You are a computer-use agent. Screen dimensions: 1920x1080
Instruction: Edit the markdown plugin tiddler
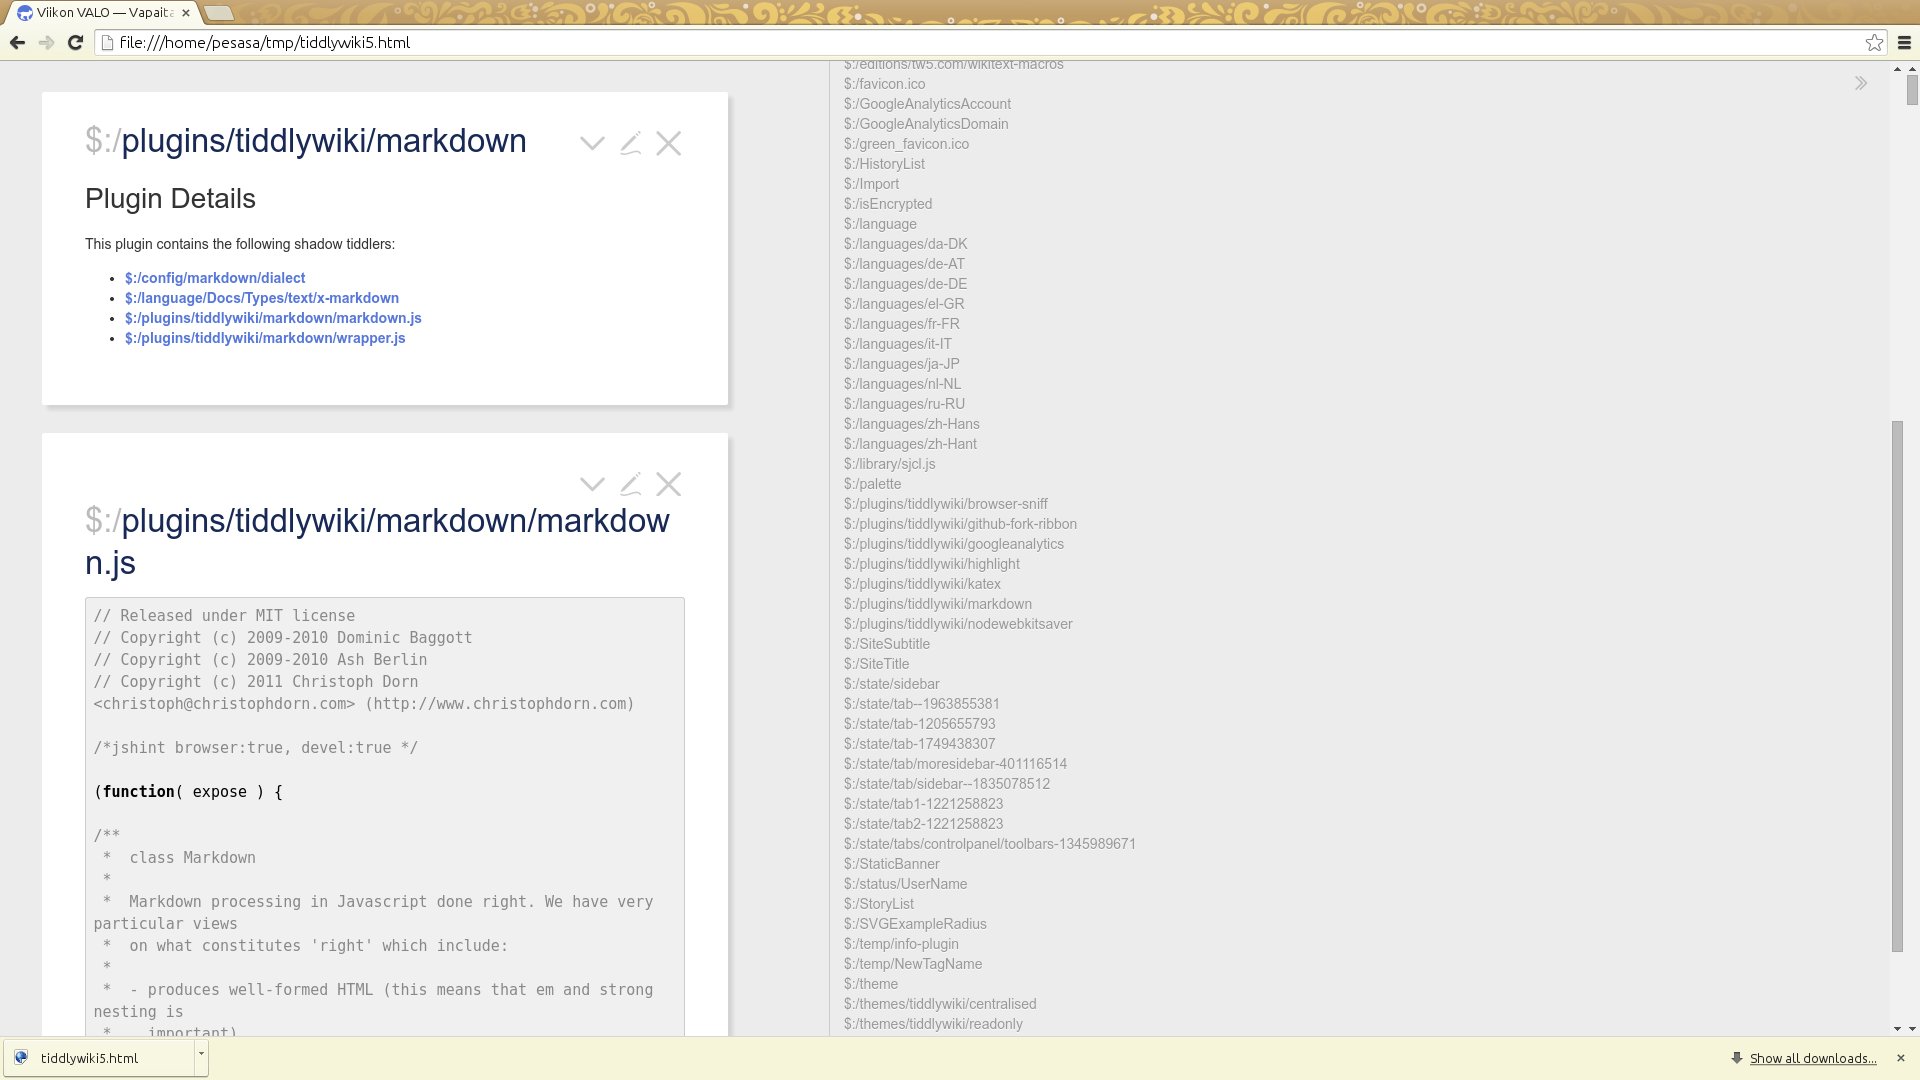(630, 143)
